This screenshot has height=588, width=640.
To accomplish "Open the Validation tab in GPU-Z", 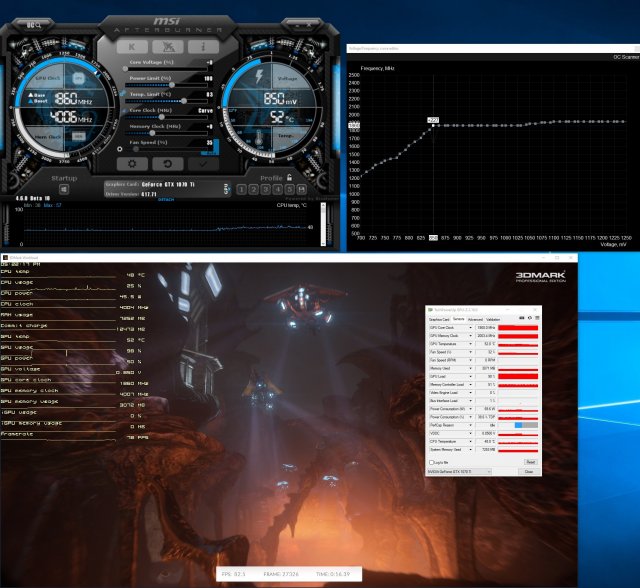I will (493, 320).
